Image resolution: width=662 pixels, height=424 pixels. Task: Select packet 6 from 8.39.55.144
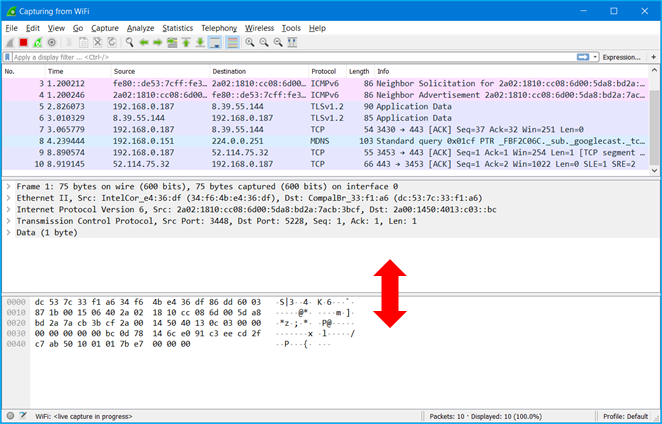click(x=326, y=118)
